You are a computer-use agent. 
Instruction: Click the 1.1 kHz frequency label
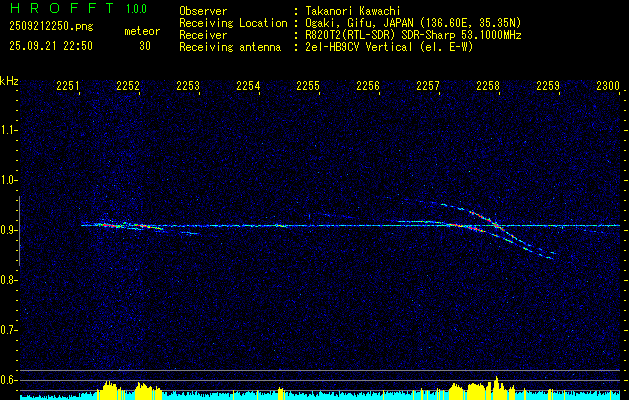(8, 130)
